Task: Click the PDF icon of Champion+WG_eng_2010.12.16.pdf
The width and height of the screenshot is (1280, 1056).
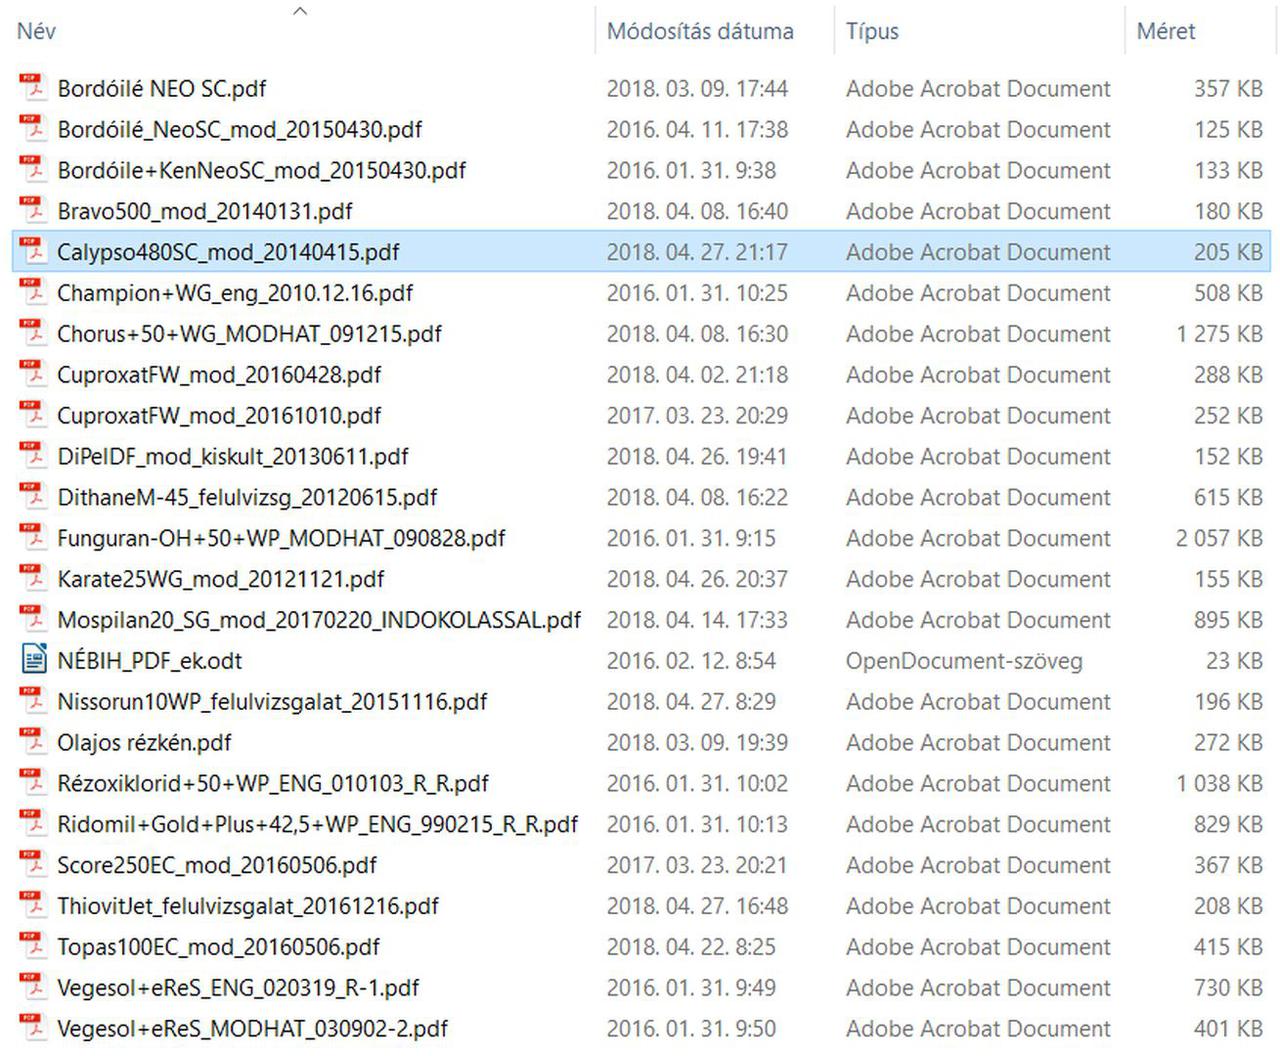Action: point(34,293)
